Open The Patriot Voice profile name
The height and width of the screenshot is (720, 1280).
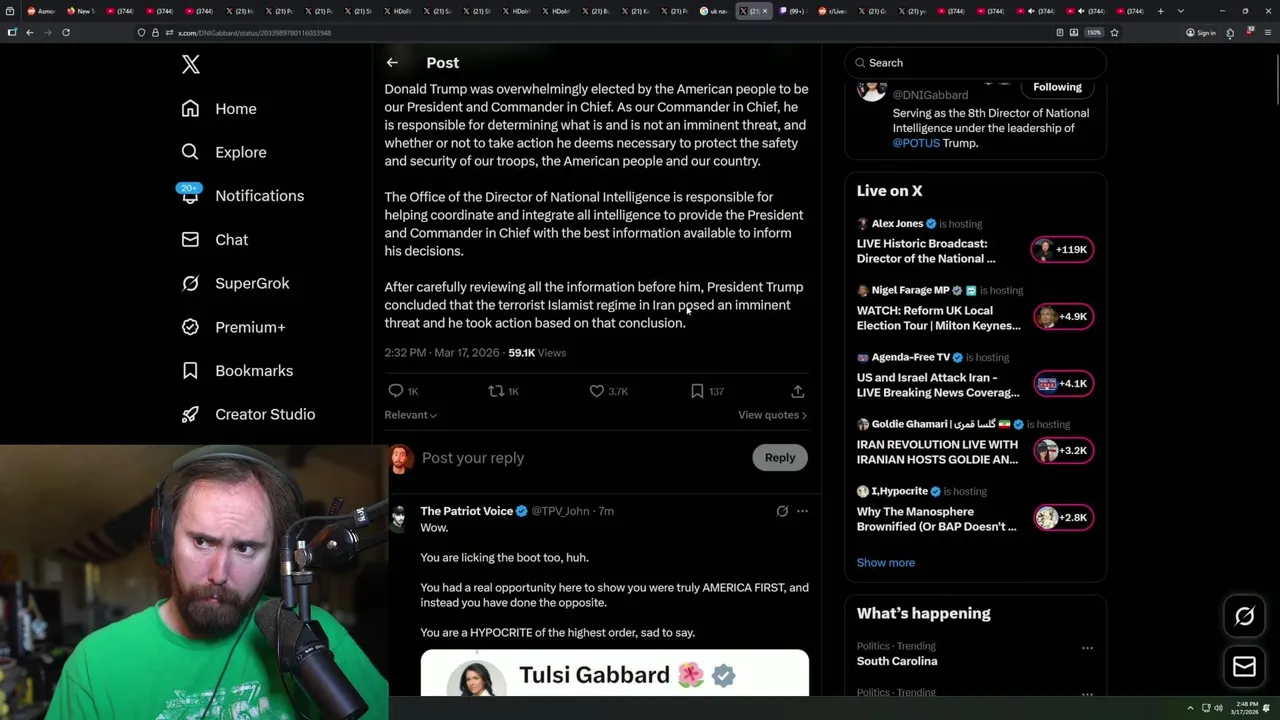(x=467, y=511)
